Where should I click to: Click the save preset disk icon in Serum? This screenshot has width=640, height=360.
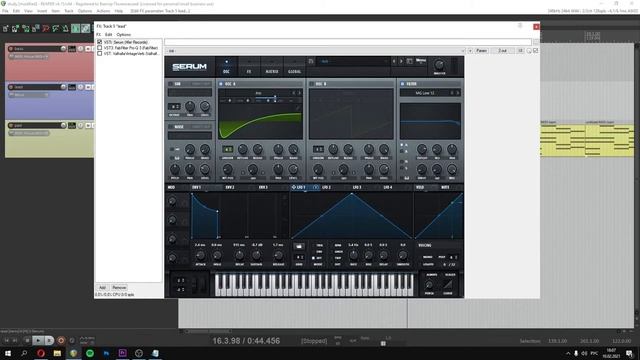[311, 61]
